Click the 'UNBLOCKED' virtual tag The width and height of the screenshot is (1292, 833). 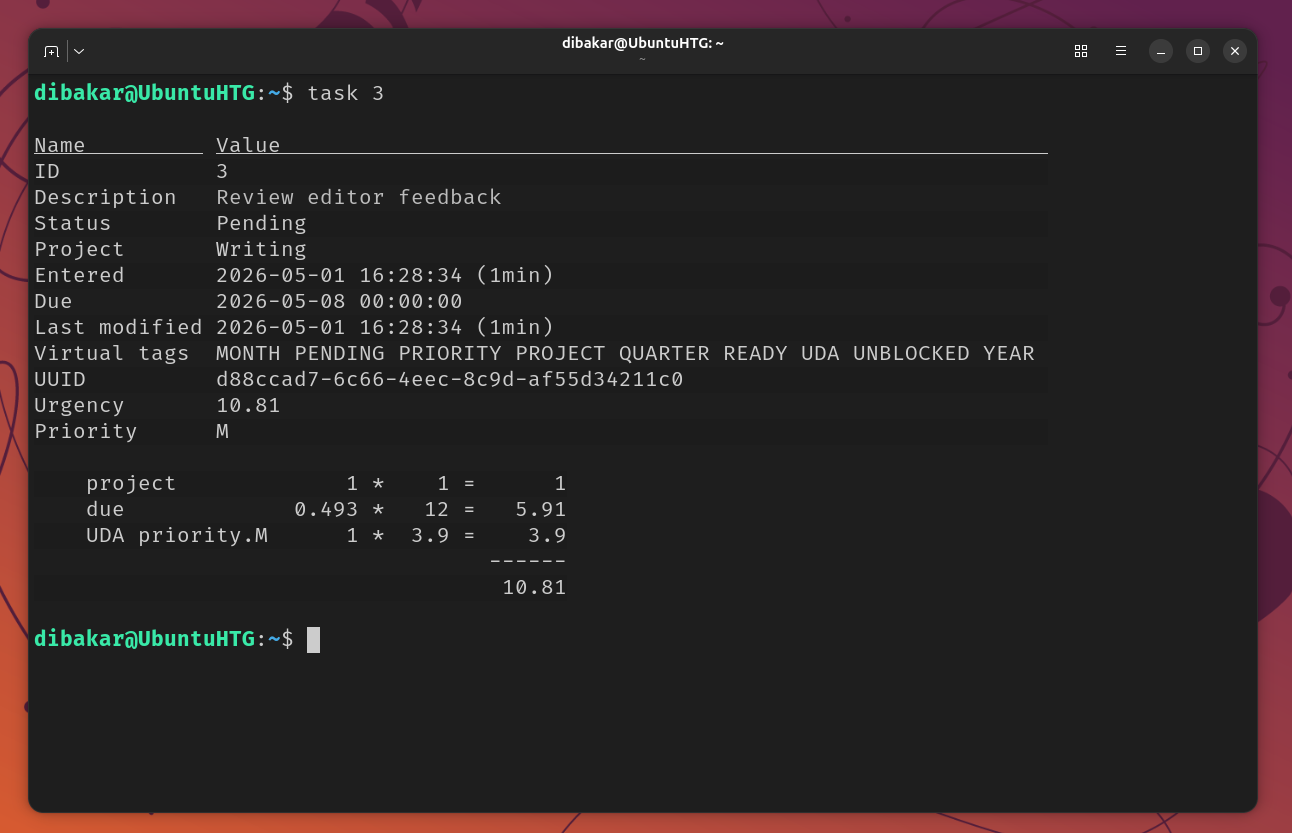pos(911,353)
